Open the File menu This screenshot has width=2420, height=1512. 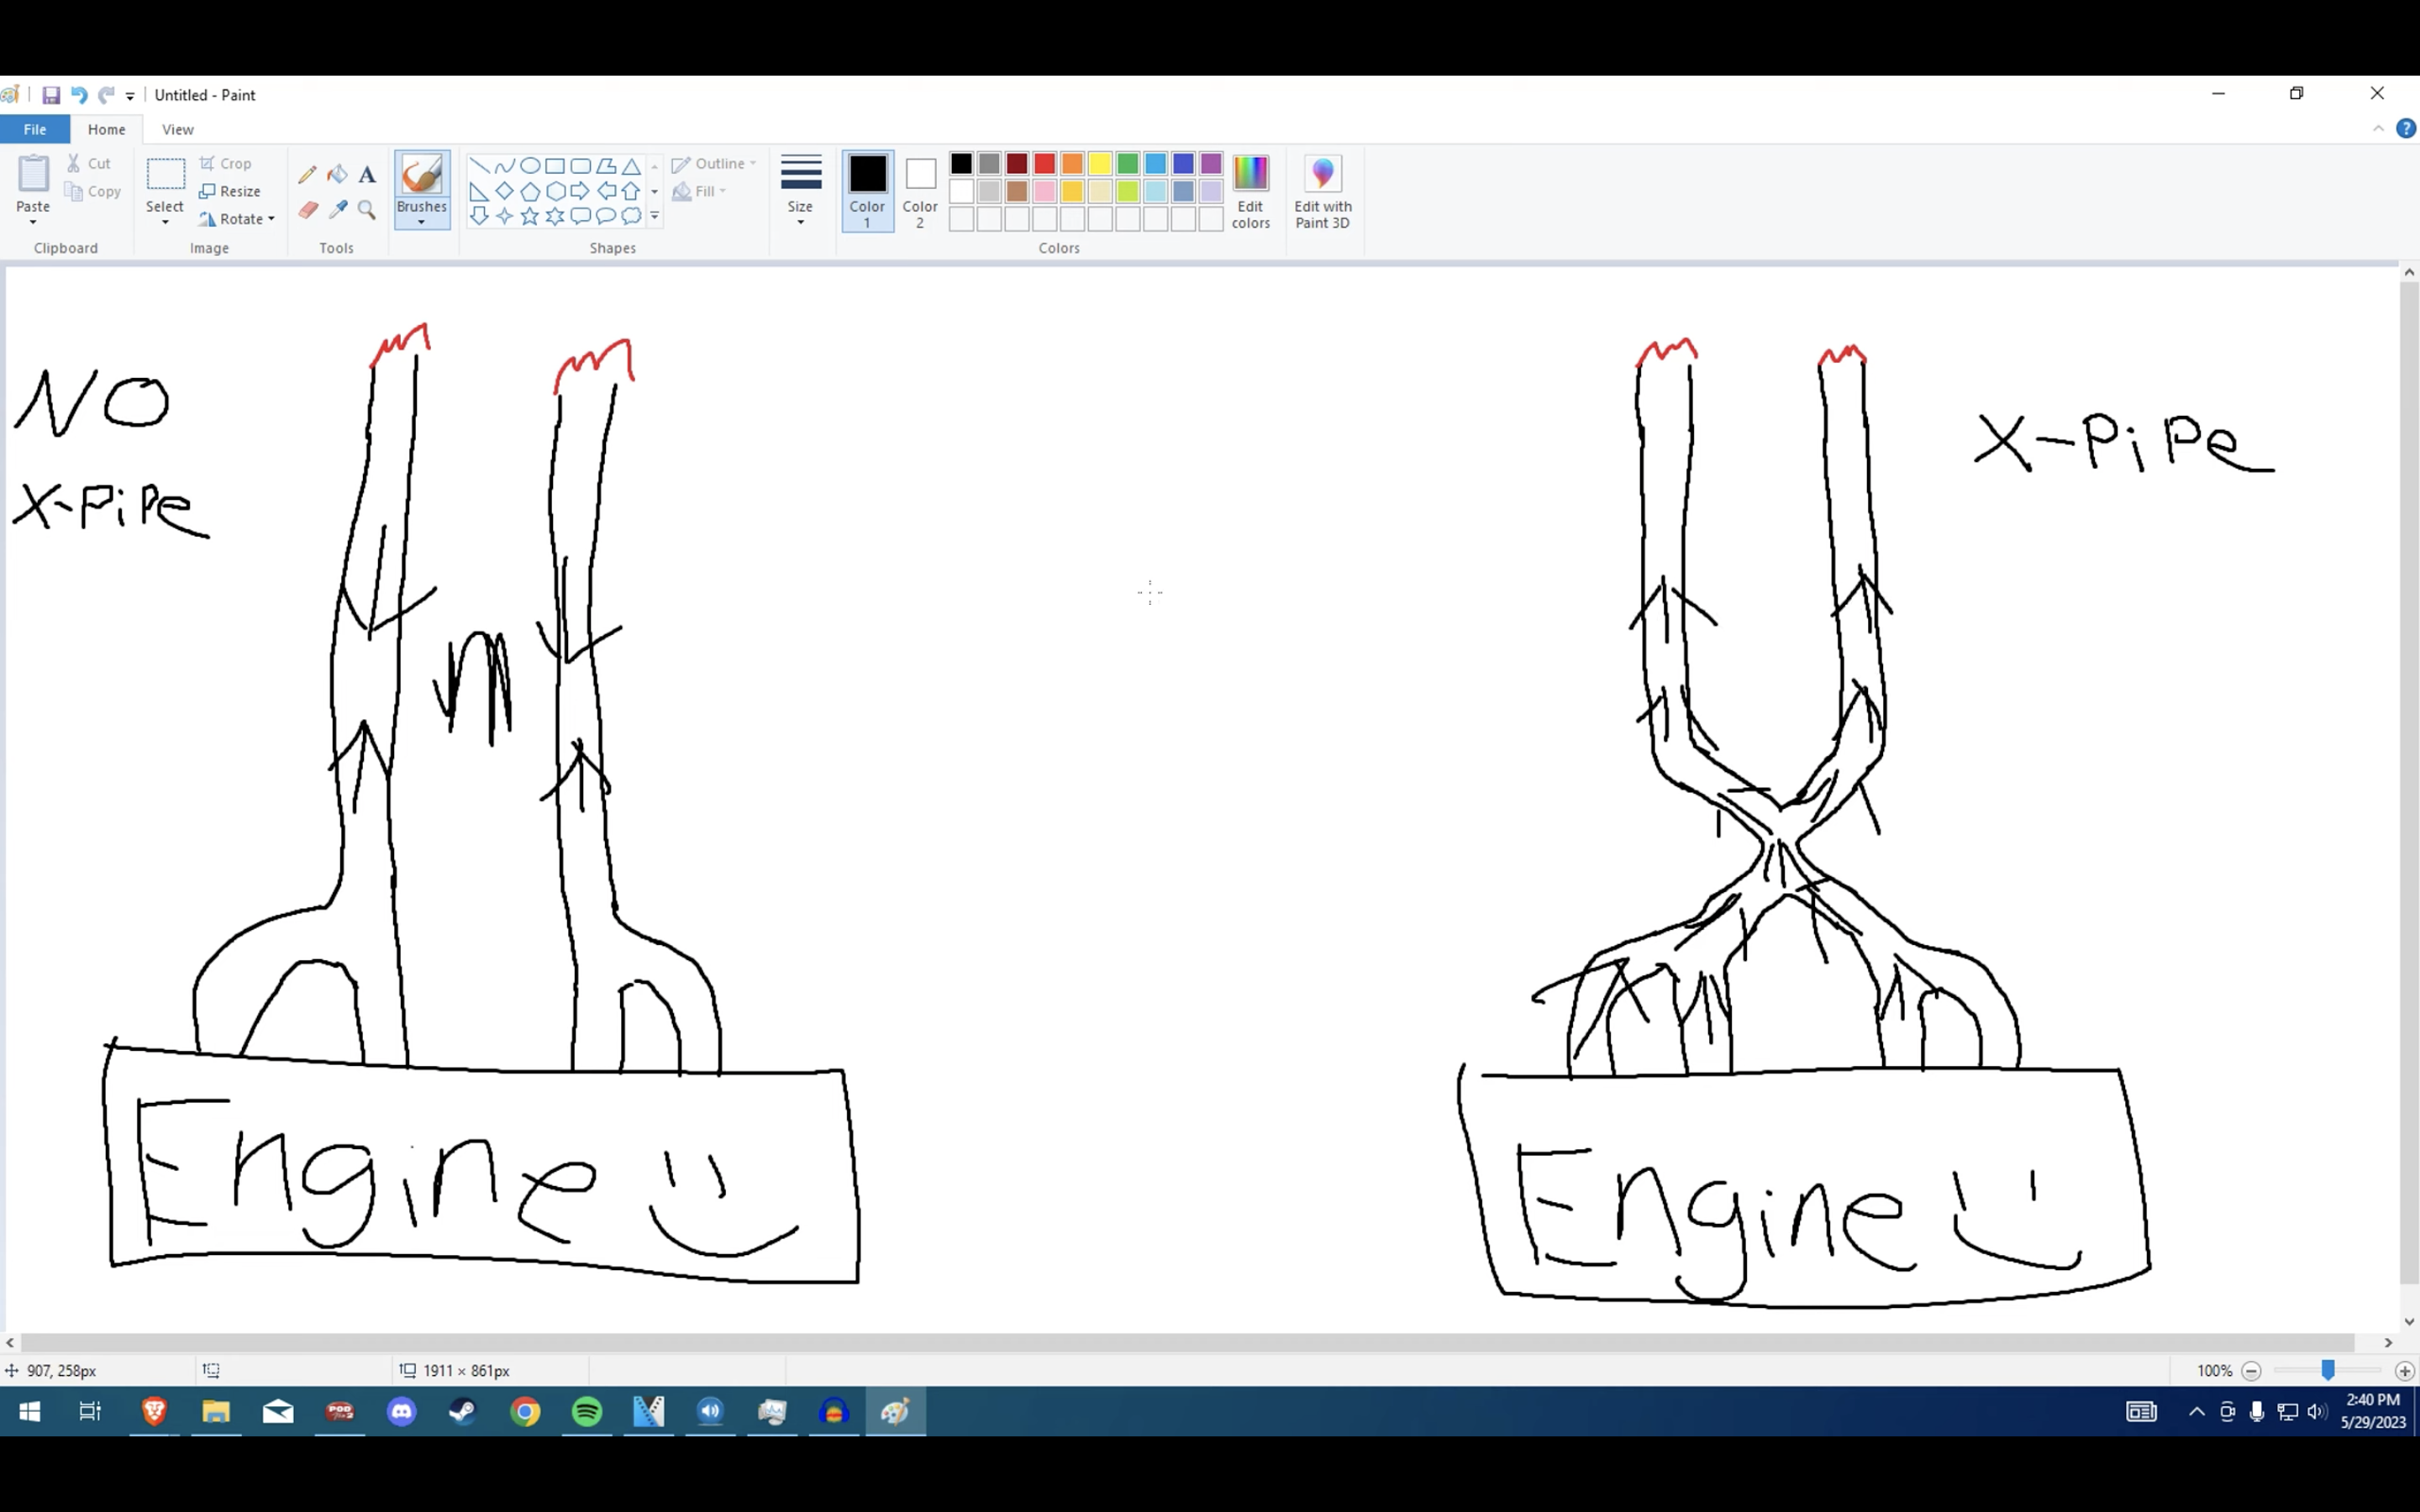pyautogui.click(x=35, y=129)
